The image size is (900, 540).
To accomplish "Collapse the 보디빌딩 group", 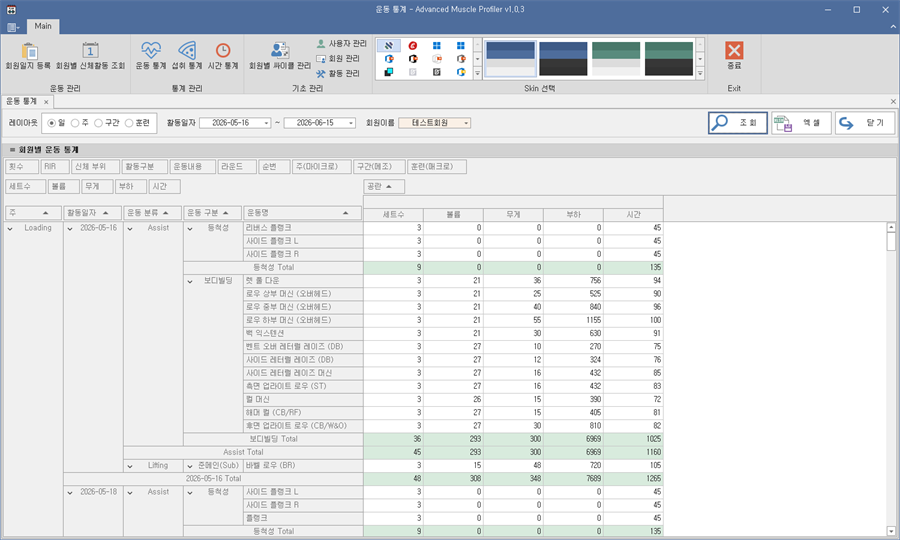I will pyautogui.click(x=189, y=281).
